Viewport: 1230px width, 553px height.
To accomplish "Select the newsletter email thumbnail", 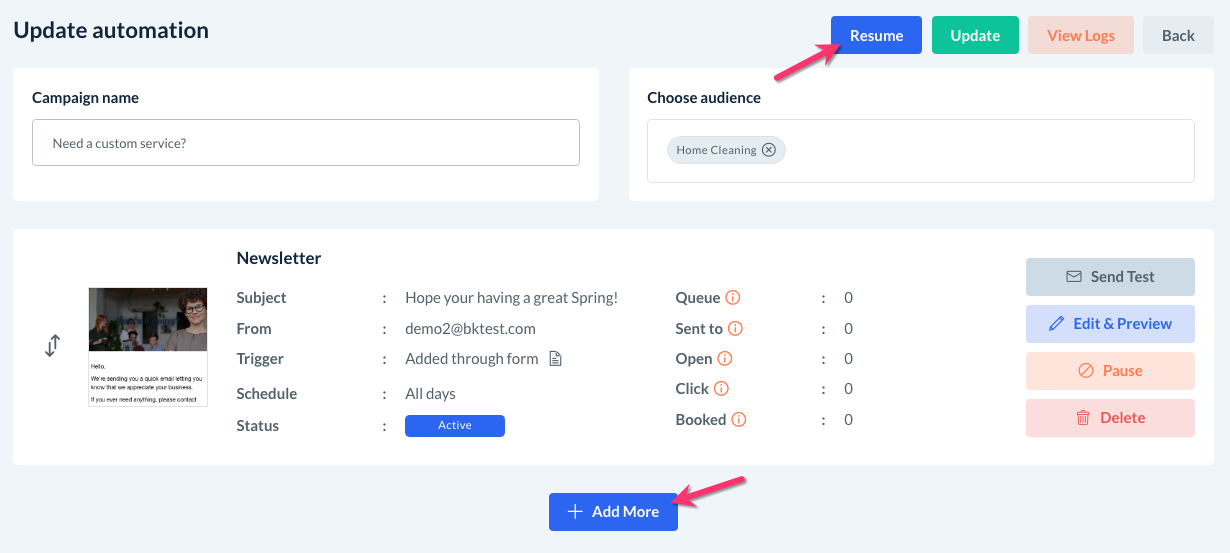I will [x=148, y=347].
